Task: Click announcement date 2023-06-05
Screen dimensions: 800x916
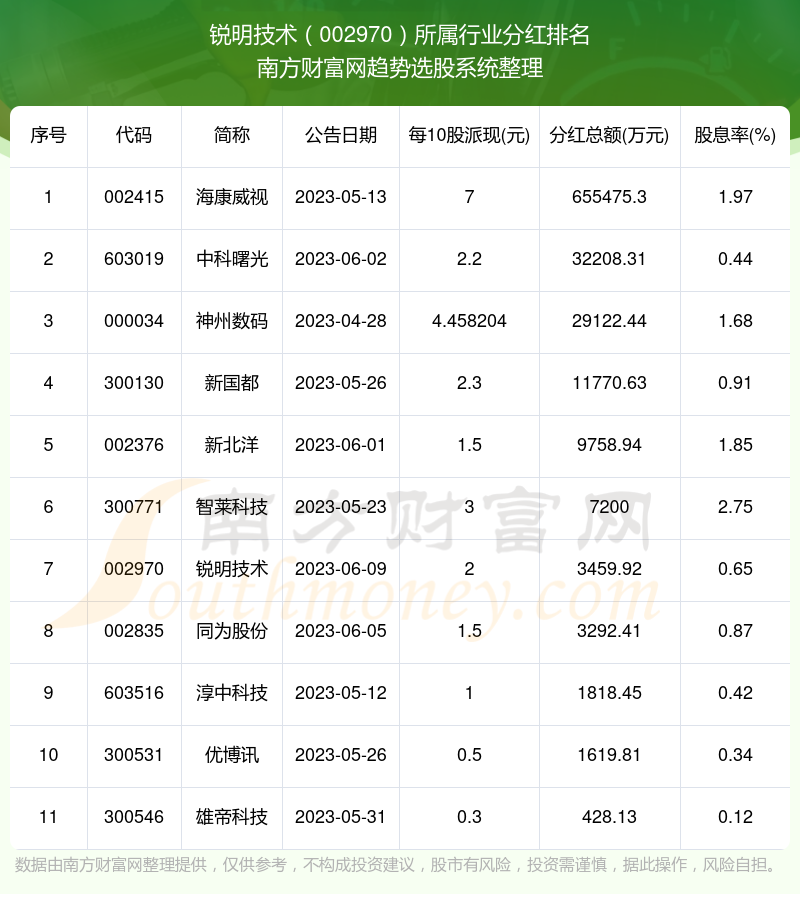Action: click(x=341, y=630)
